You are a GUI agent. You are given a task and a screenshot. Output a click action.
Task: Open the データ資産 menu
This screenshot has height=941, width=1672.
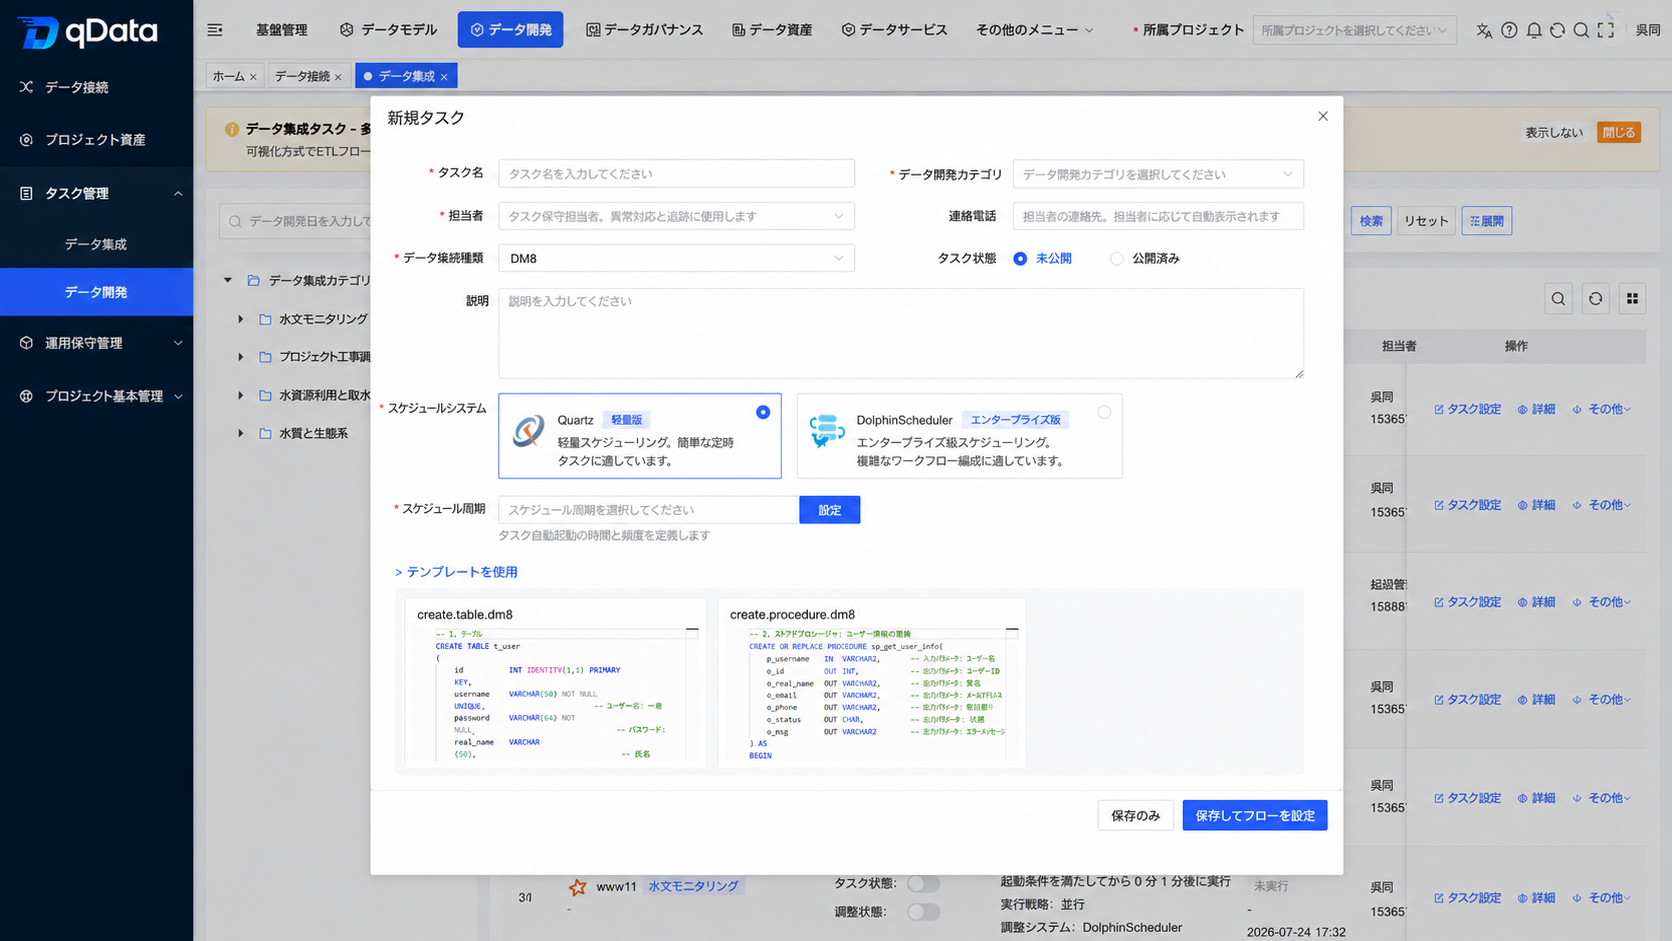pos(772,30)
